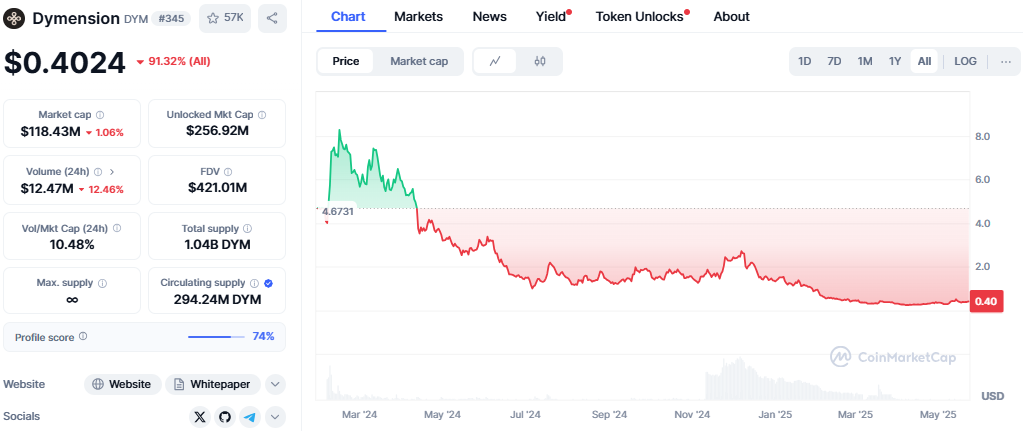This screenshot has height=431, width=1023.
Task: Click Vol/Mkt Cap info icon
Action: [x=117, y=229]
